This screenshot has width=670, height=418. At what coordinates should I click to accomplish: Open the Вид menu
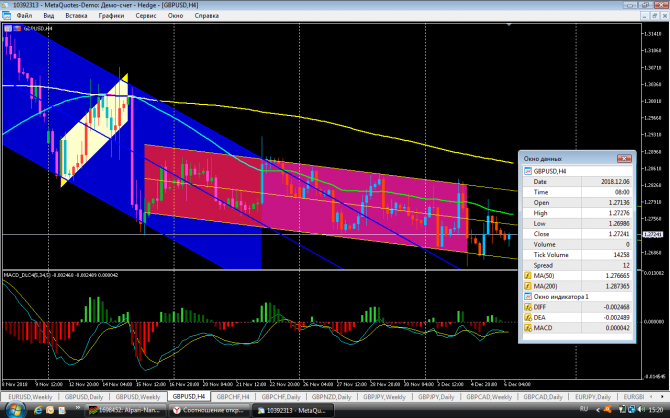(49, 15)
